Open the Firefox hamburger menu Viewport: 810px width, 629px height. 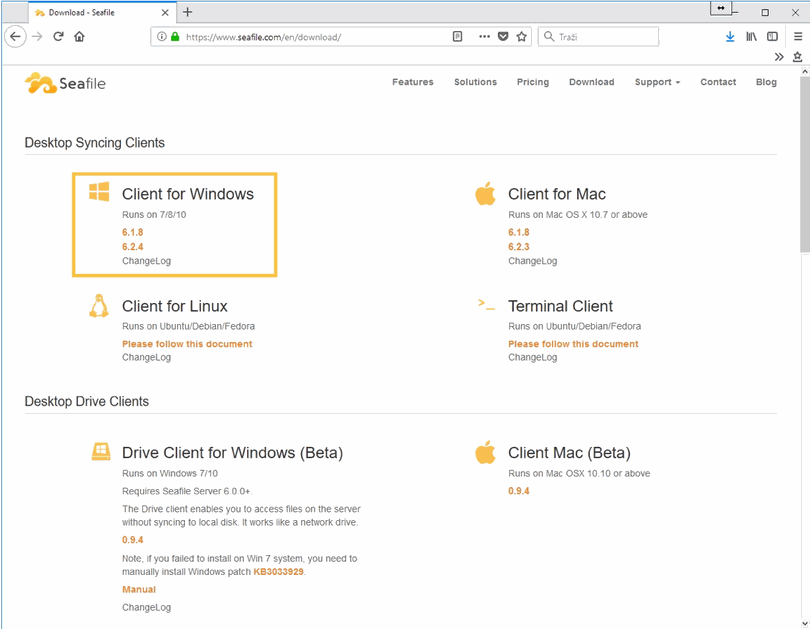pos(798,37)
